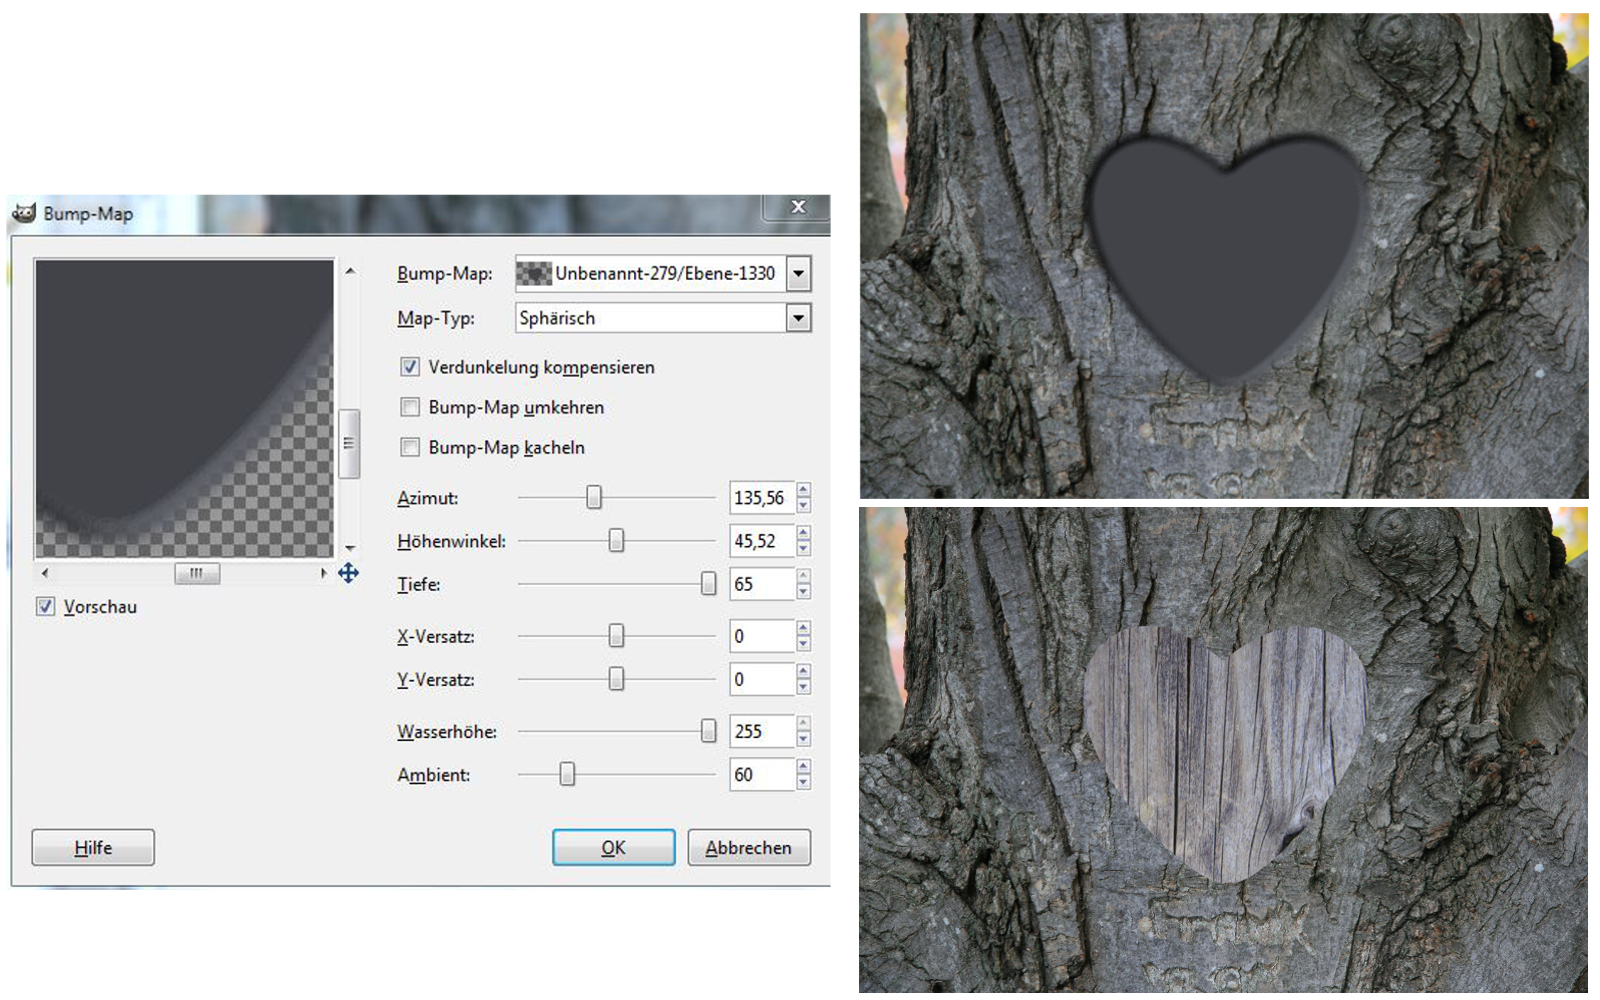Toggle the Vorschau preview checkbox

(x=46, y=607)
